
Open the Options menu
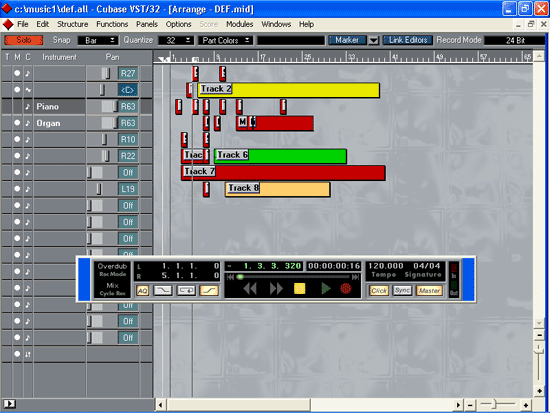click(178, 24)
